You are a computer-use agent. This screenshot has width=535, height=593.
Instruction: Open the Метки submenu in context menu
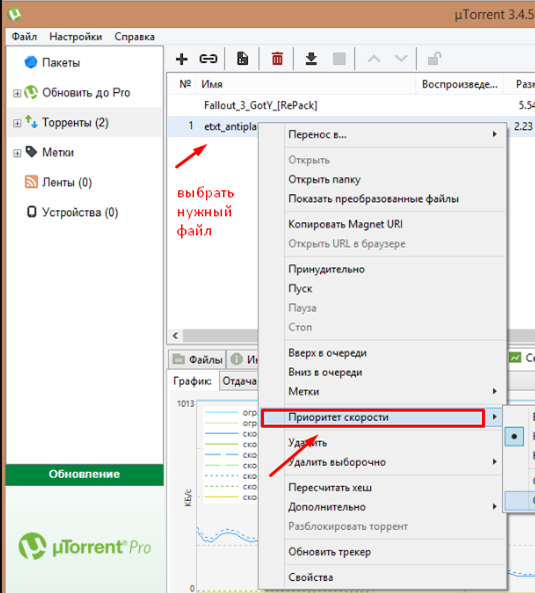(x=383, y=391)
